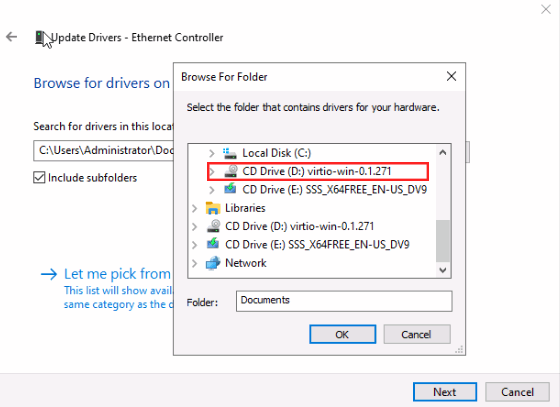Click the folder tree scrollbar up arrow
This screenshot has width=560, height=407.
coord(443,152)
